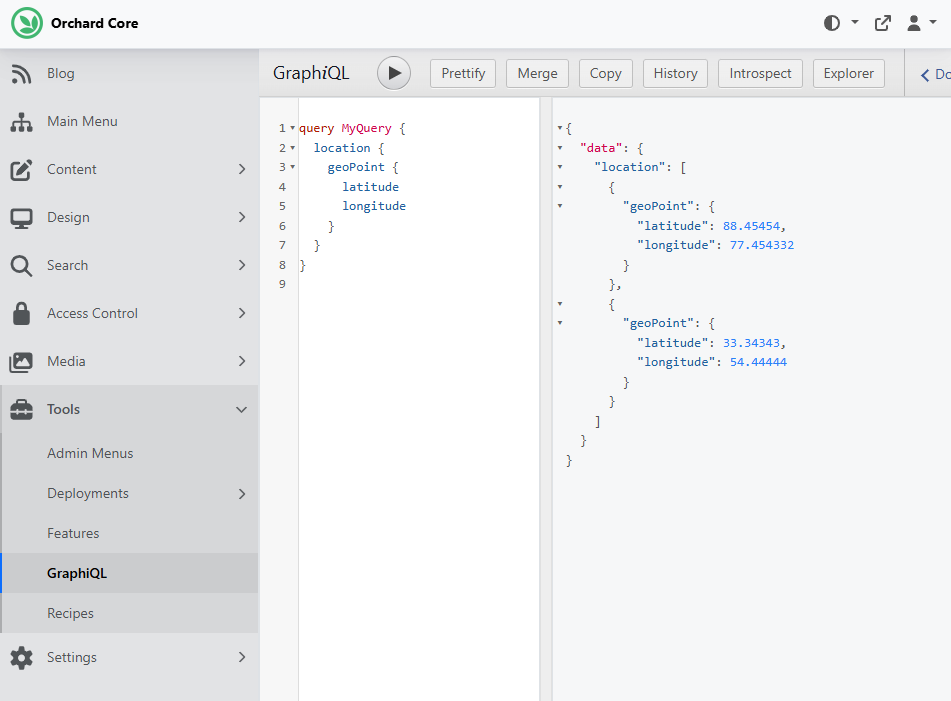Screen dimensions: 951x701
Task: Select the Content menu label
Action: (72, 169)
